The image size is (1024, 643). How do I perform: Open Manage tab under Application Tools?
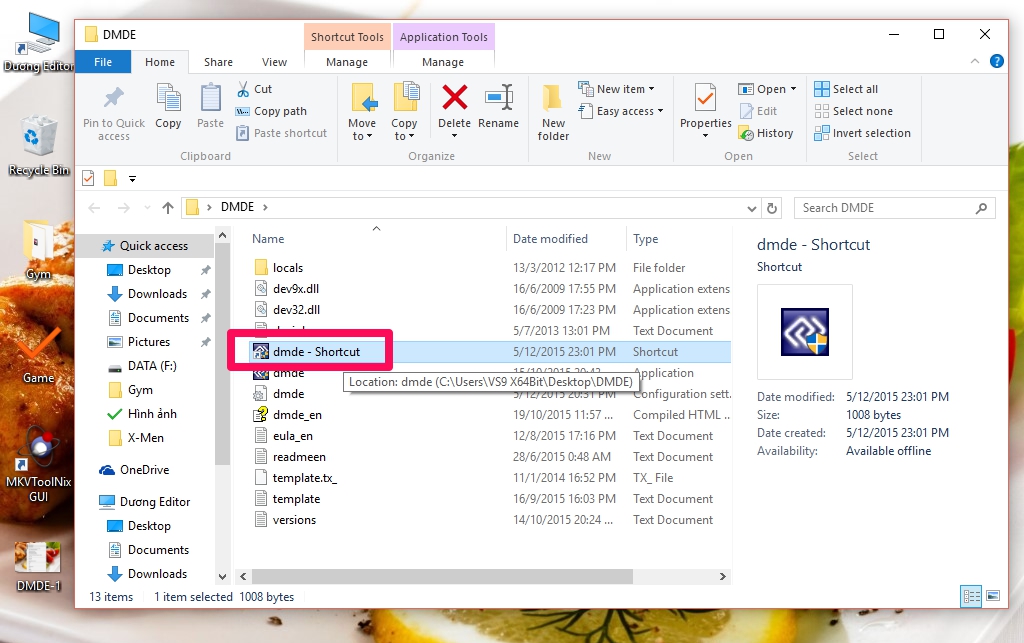[x=443, y=62]
